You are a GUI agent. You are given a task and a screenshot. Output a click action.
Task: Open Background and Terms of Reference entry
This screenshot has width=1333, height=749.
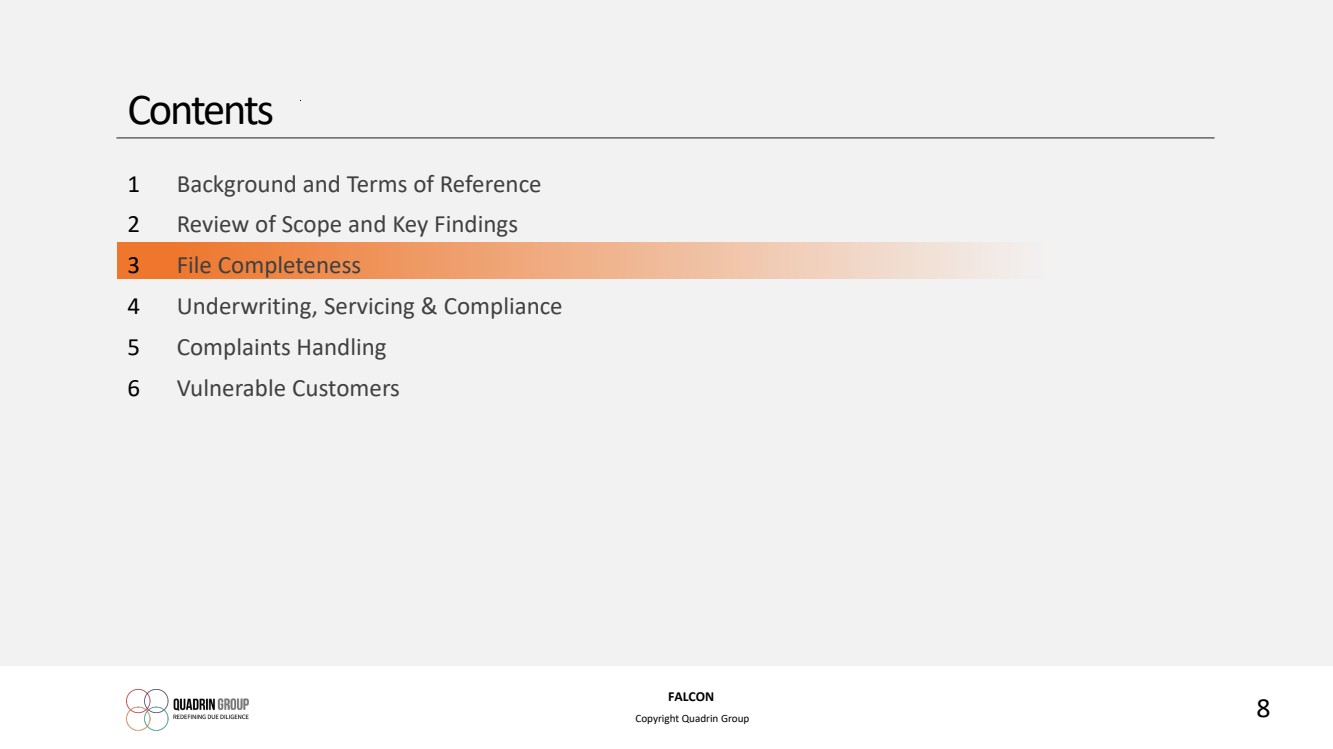pyautogui.click(x=359, y=185)
